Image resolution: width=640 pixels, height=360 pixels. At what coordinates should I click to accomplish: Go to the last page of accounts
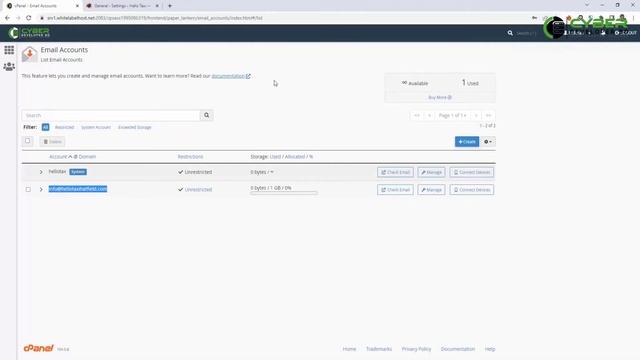click(488, 116)
